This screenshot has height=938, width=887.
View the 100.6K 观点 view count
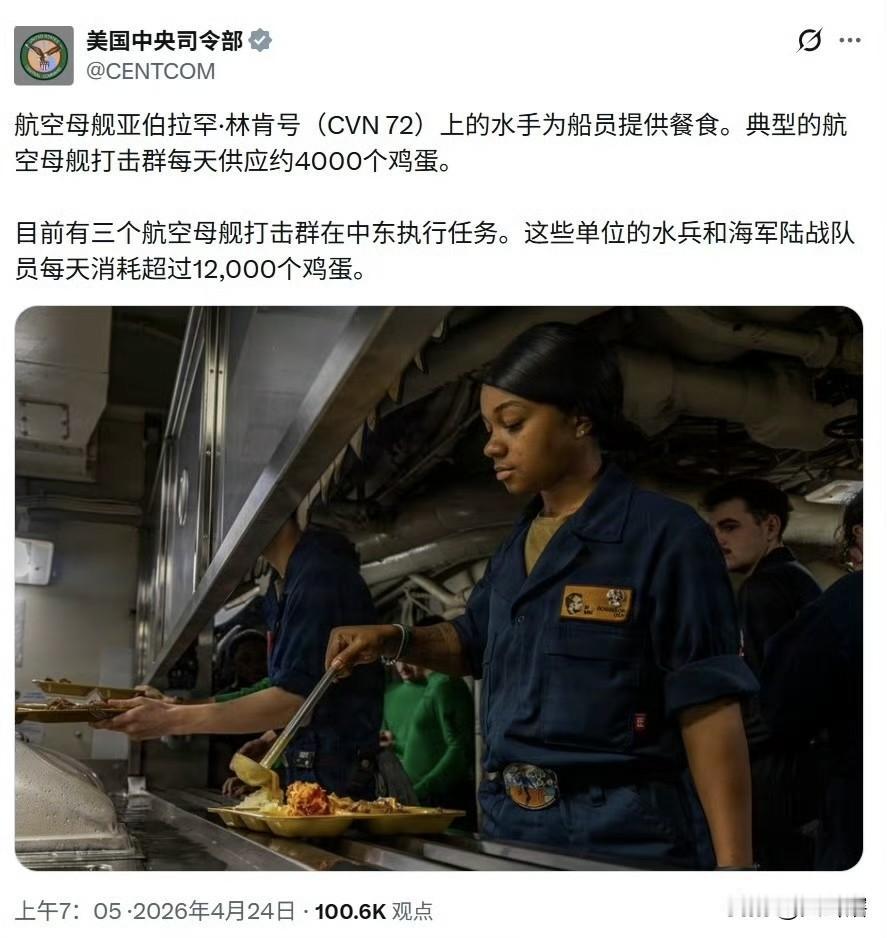click(374, 911)
